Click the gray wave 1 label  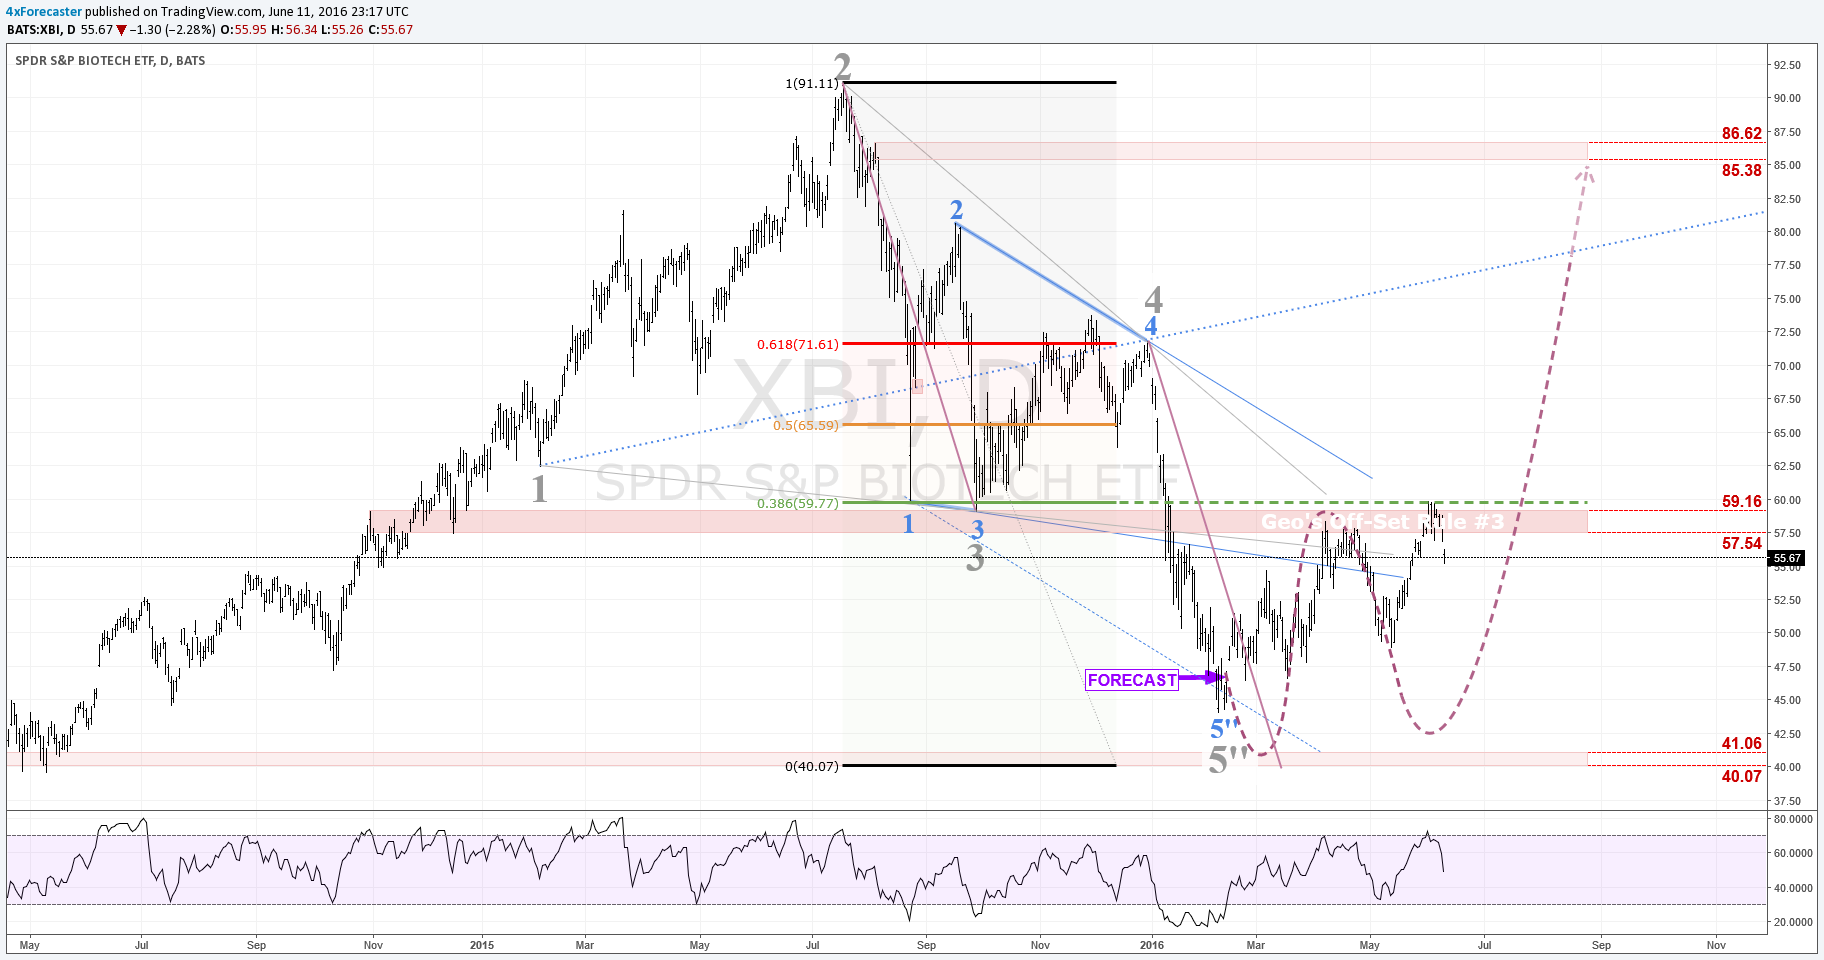coord(540,488)
